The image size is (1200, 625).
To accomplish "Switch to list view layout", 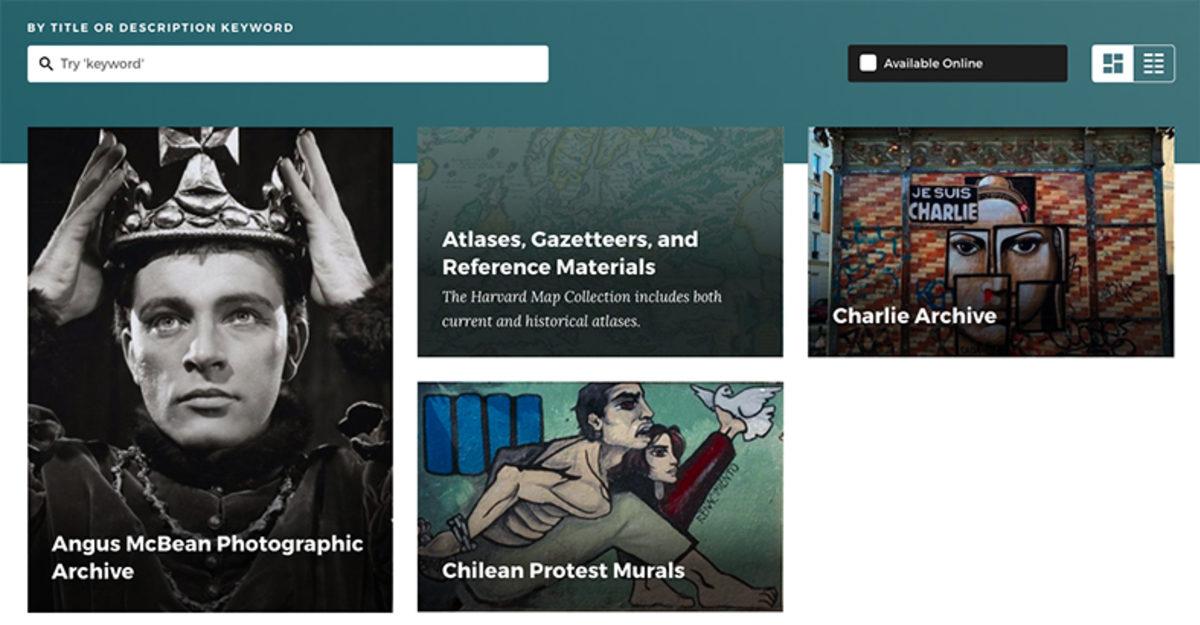I will point(1154,64).
